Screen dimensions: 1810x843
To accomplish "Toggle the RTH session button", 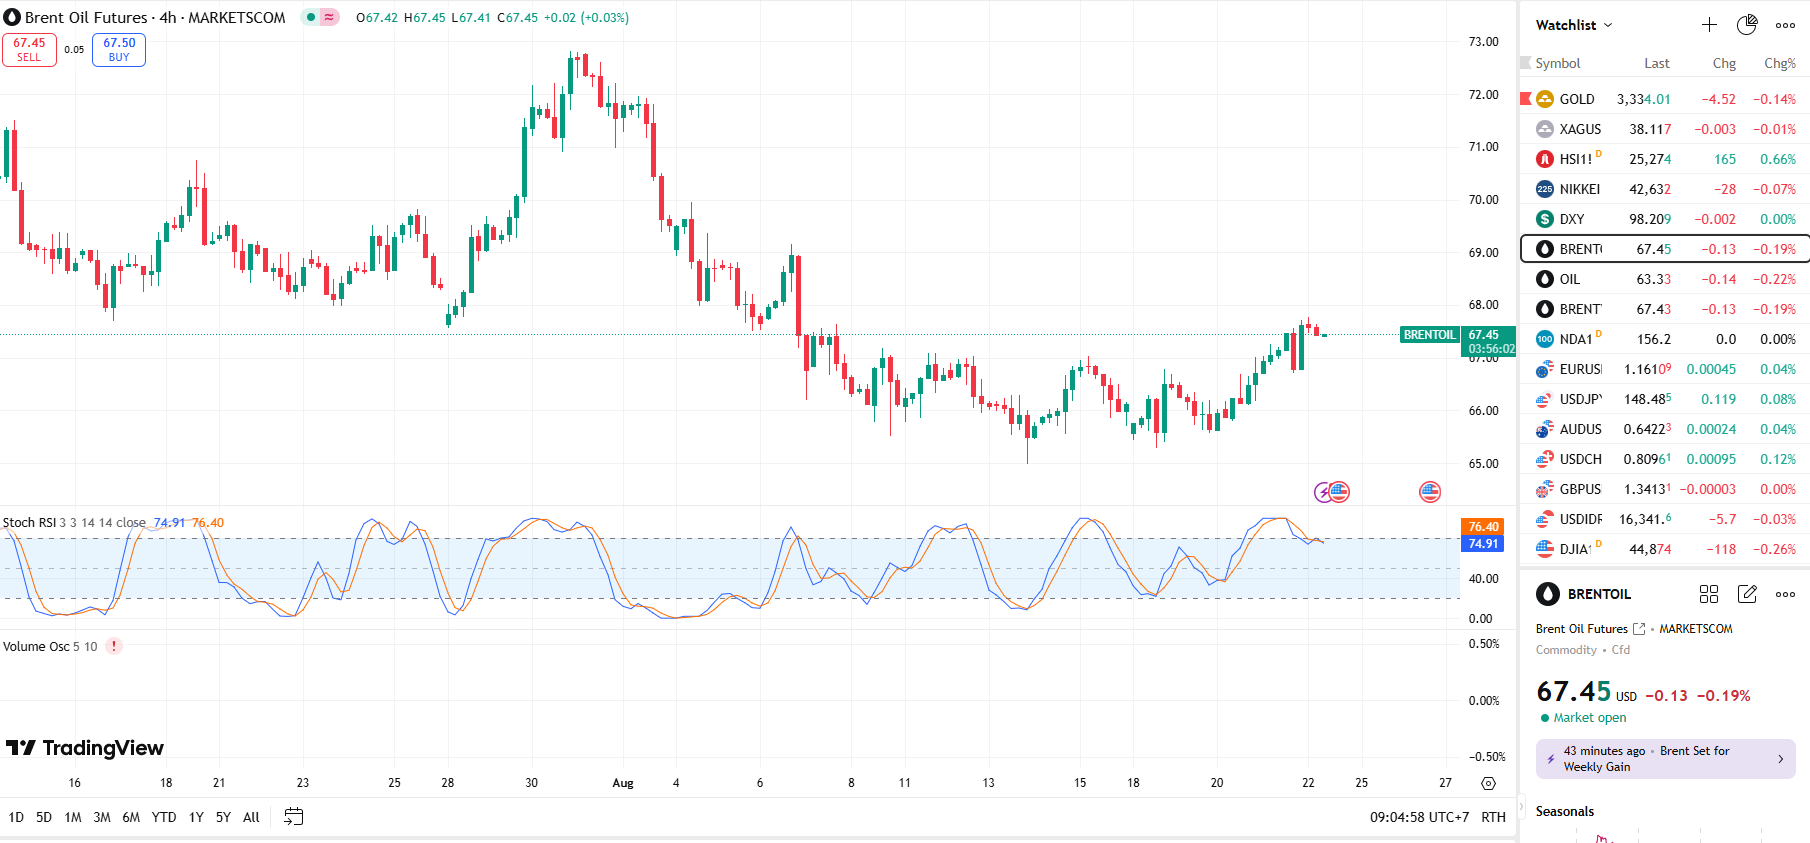I will tap(1493, 817).
